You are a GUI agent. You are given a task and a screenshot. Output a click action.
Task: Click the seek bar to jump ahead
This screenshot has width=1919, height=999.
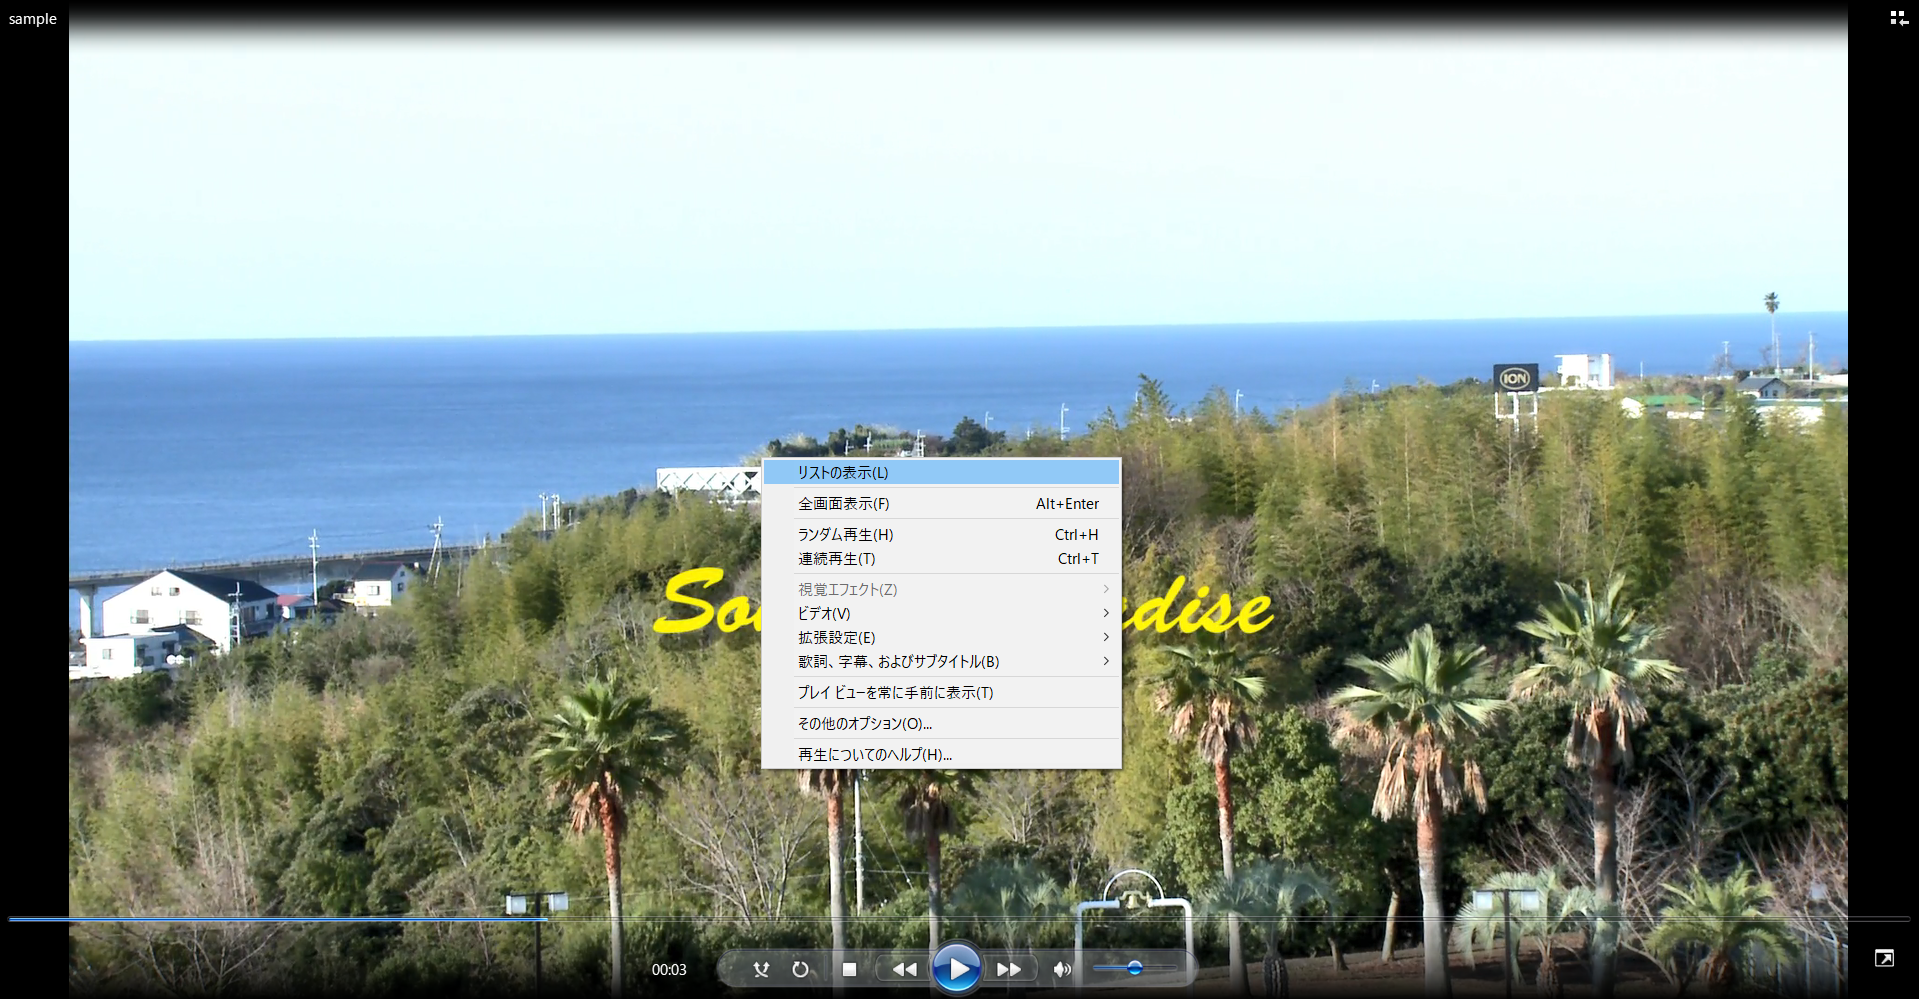[x=1200, y=918]
